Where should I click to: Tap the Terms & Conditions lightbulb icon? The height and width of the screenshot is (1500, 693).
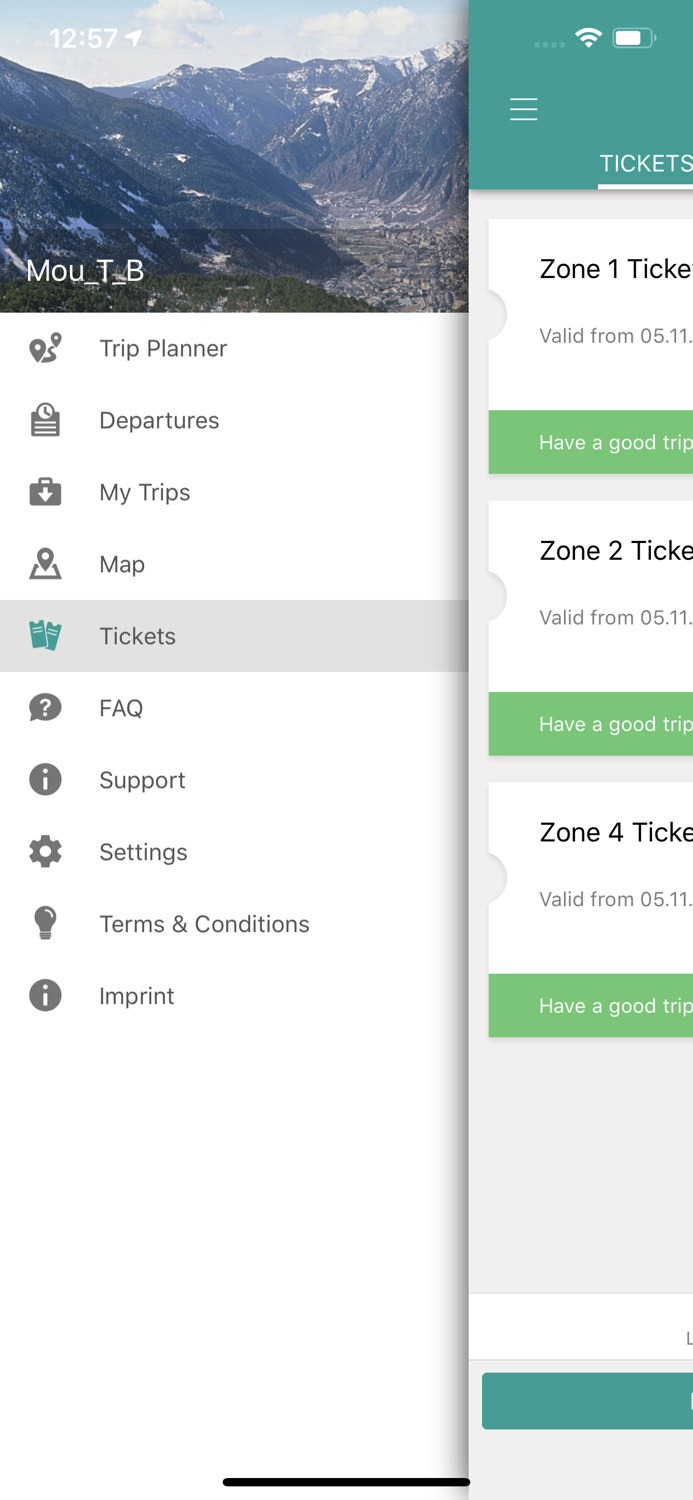pyautogui.click(x=45, y=924)
